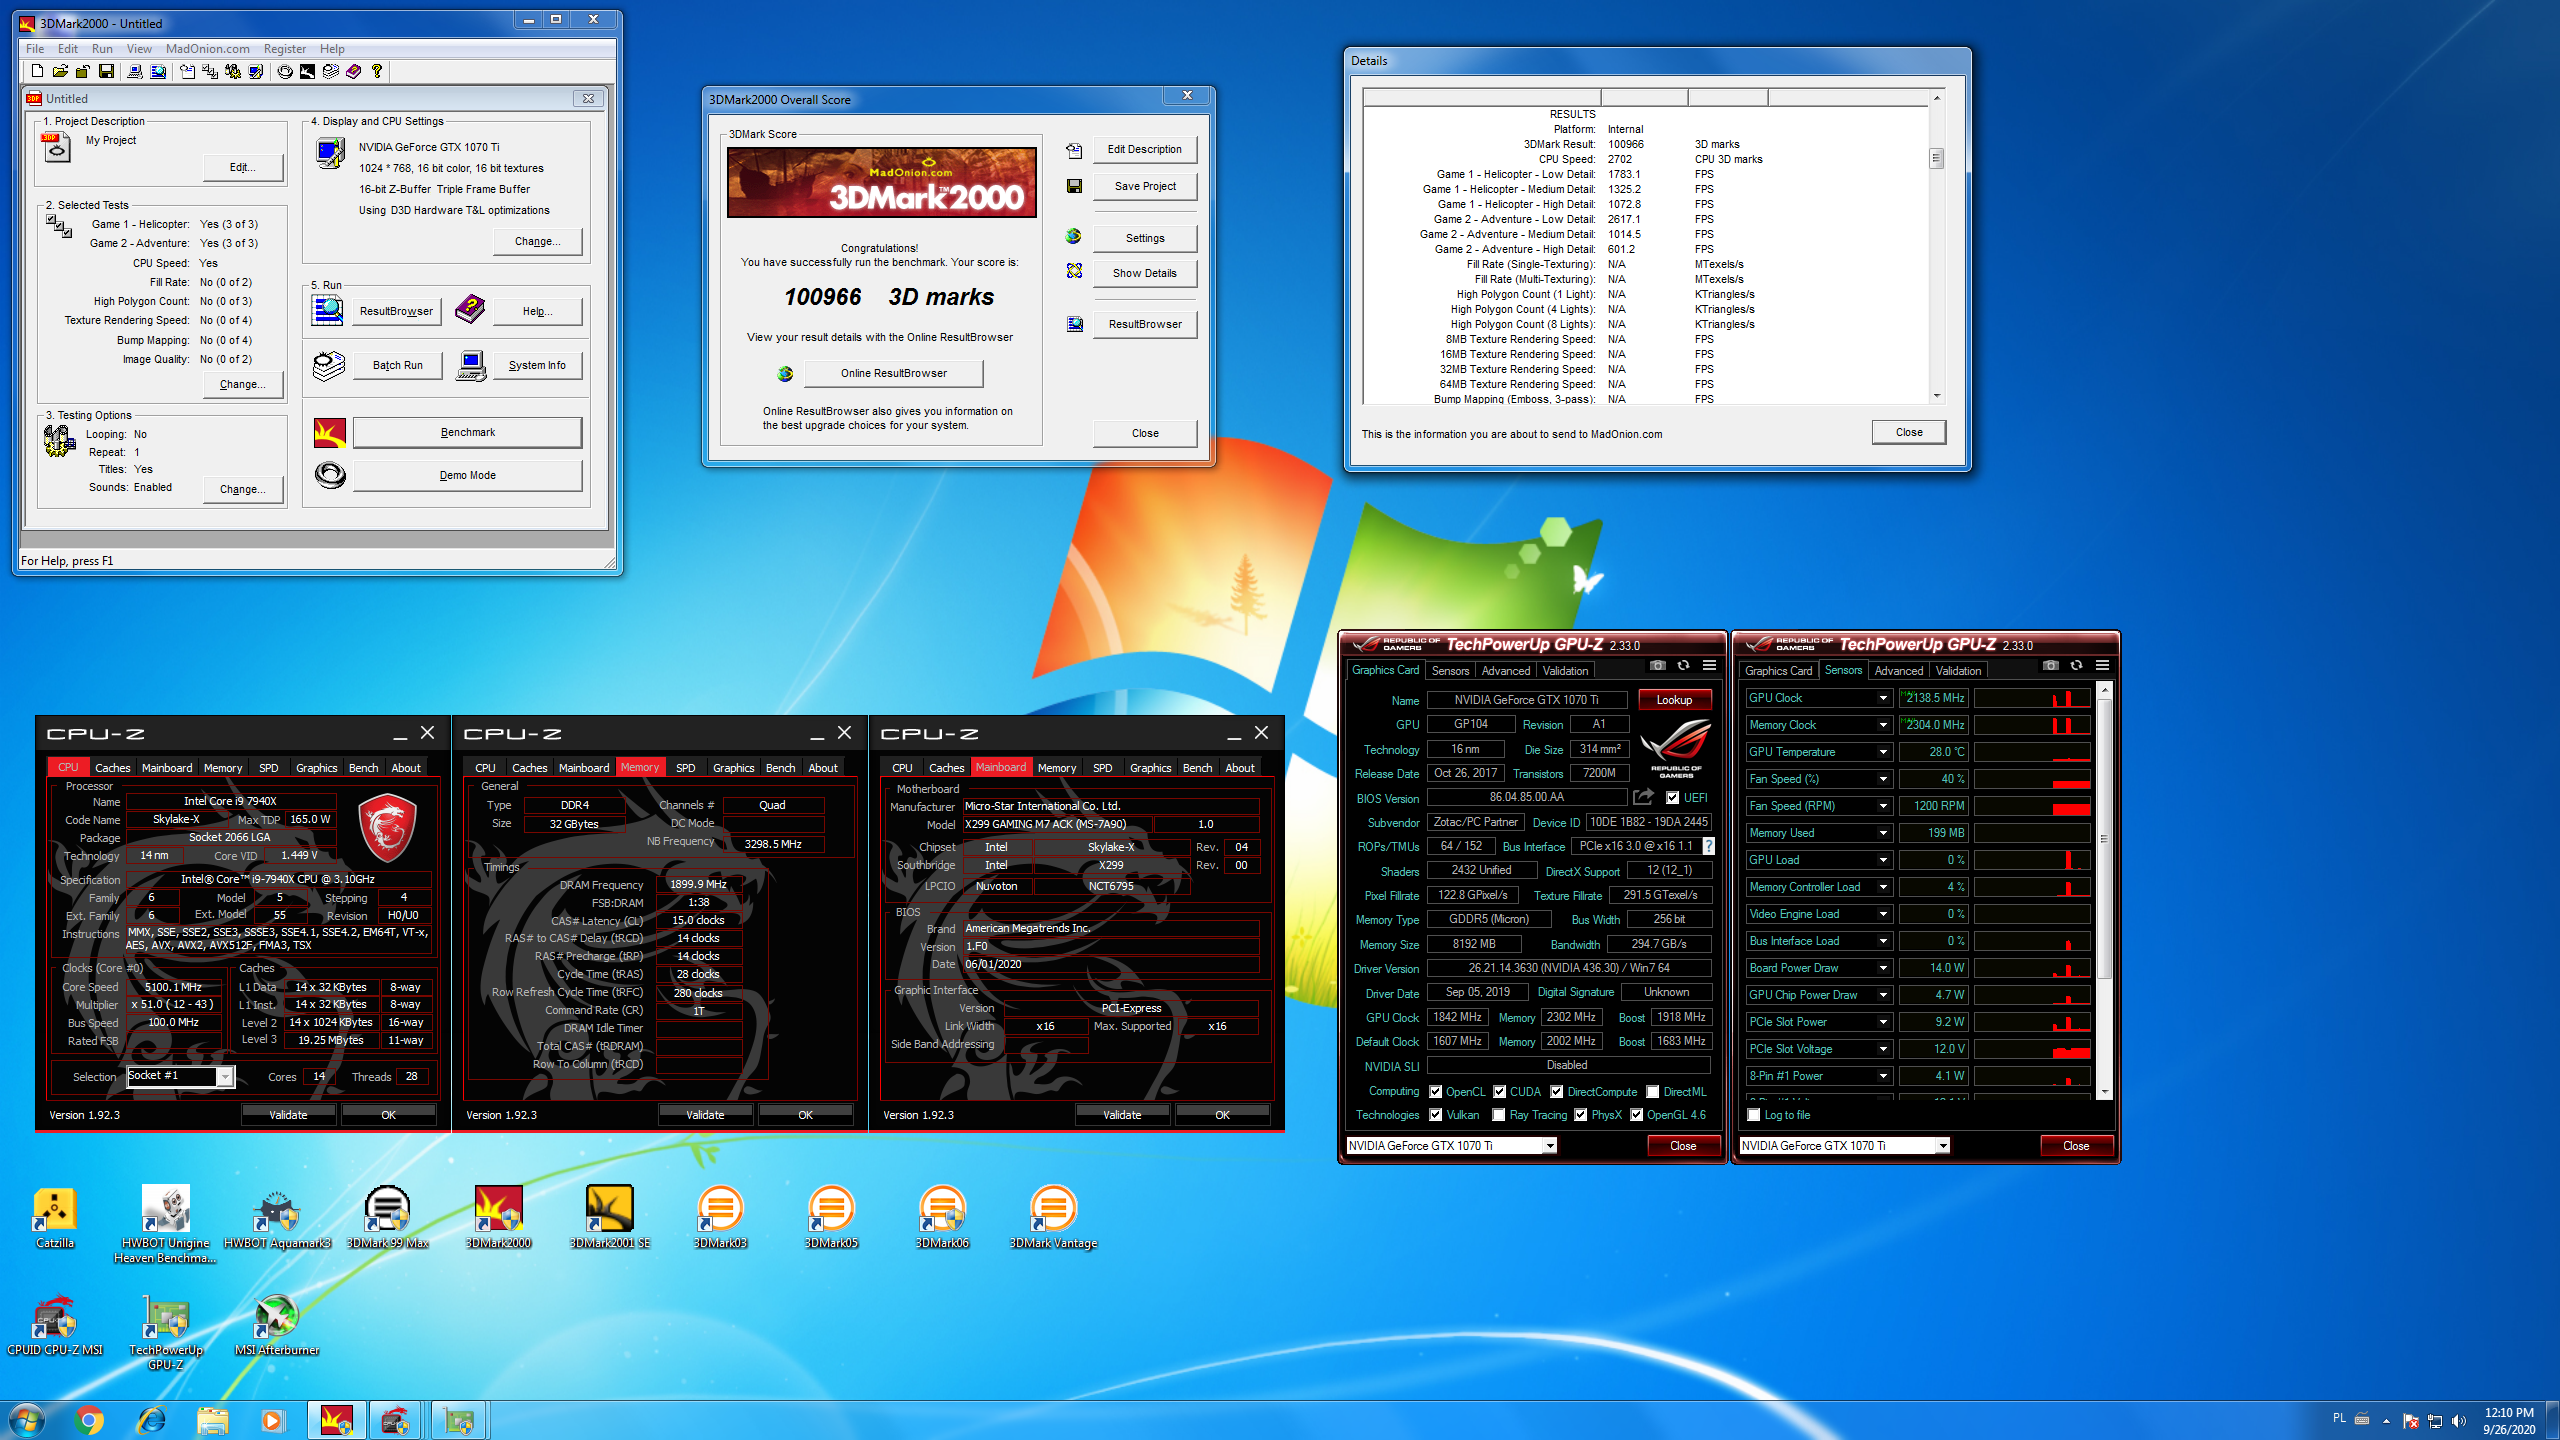The width and height of the screenshot is (2560, 1440).
Task: Click the Edit project description toolbar icon
Action: tap(187, 71)
